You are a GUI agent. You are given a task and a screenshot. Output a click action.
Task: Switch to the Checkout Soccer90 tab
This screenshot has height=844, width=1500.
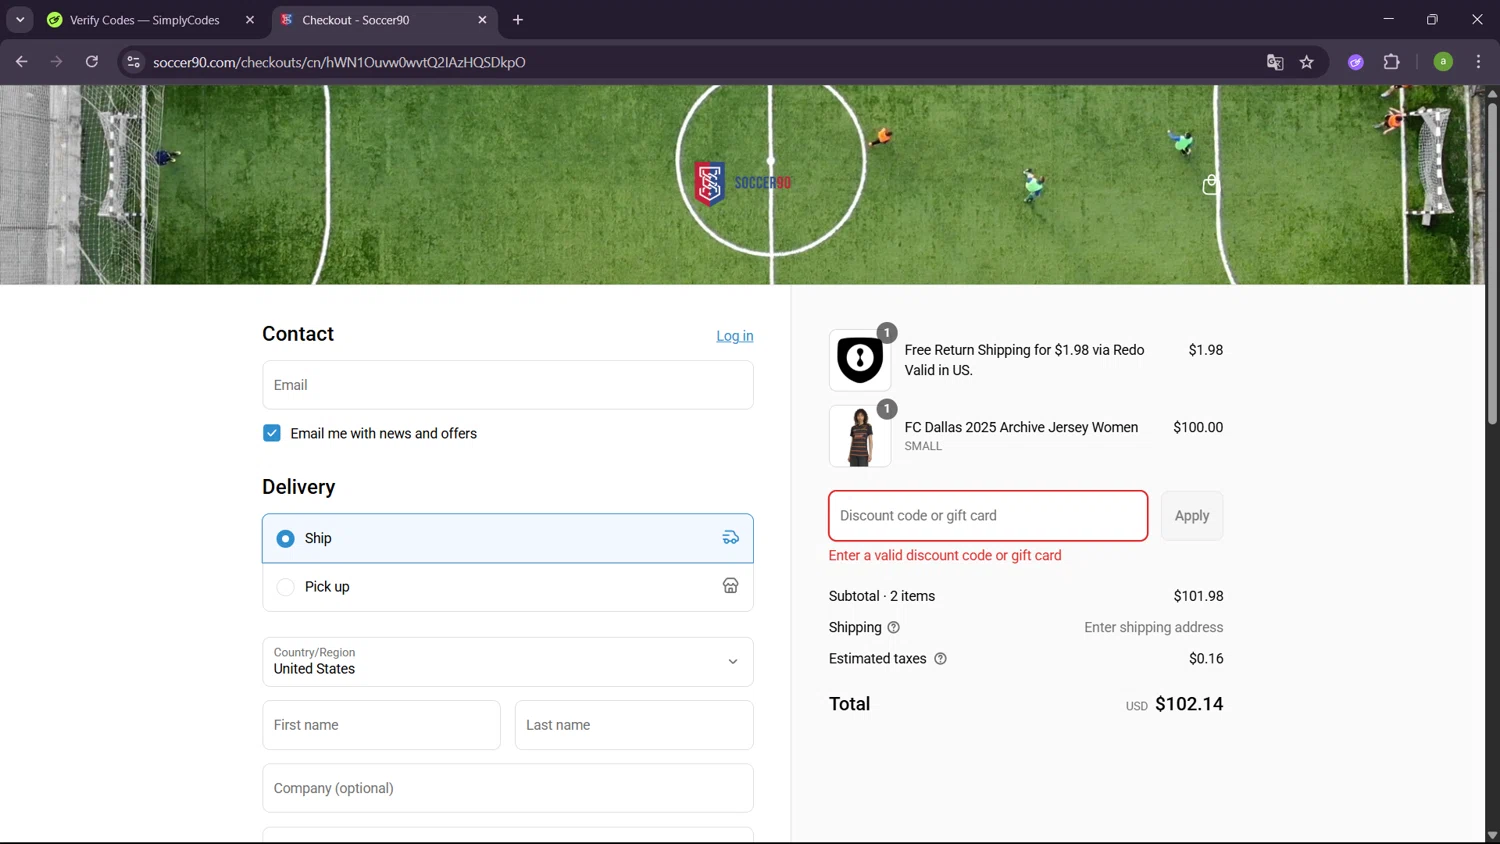(385, 20)
